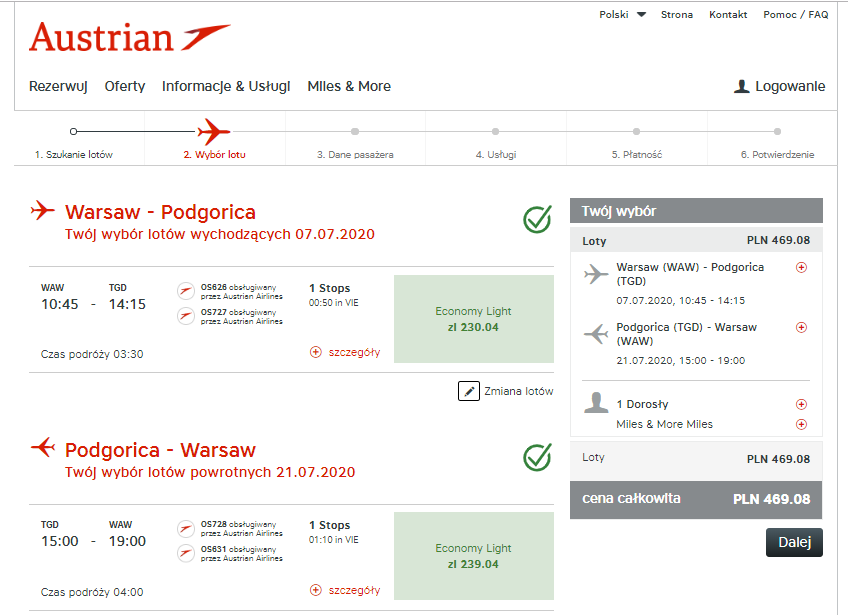Open the Polski language dropdown
This screenshot has width=848, height=615.
coord(622,15)
